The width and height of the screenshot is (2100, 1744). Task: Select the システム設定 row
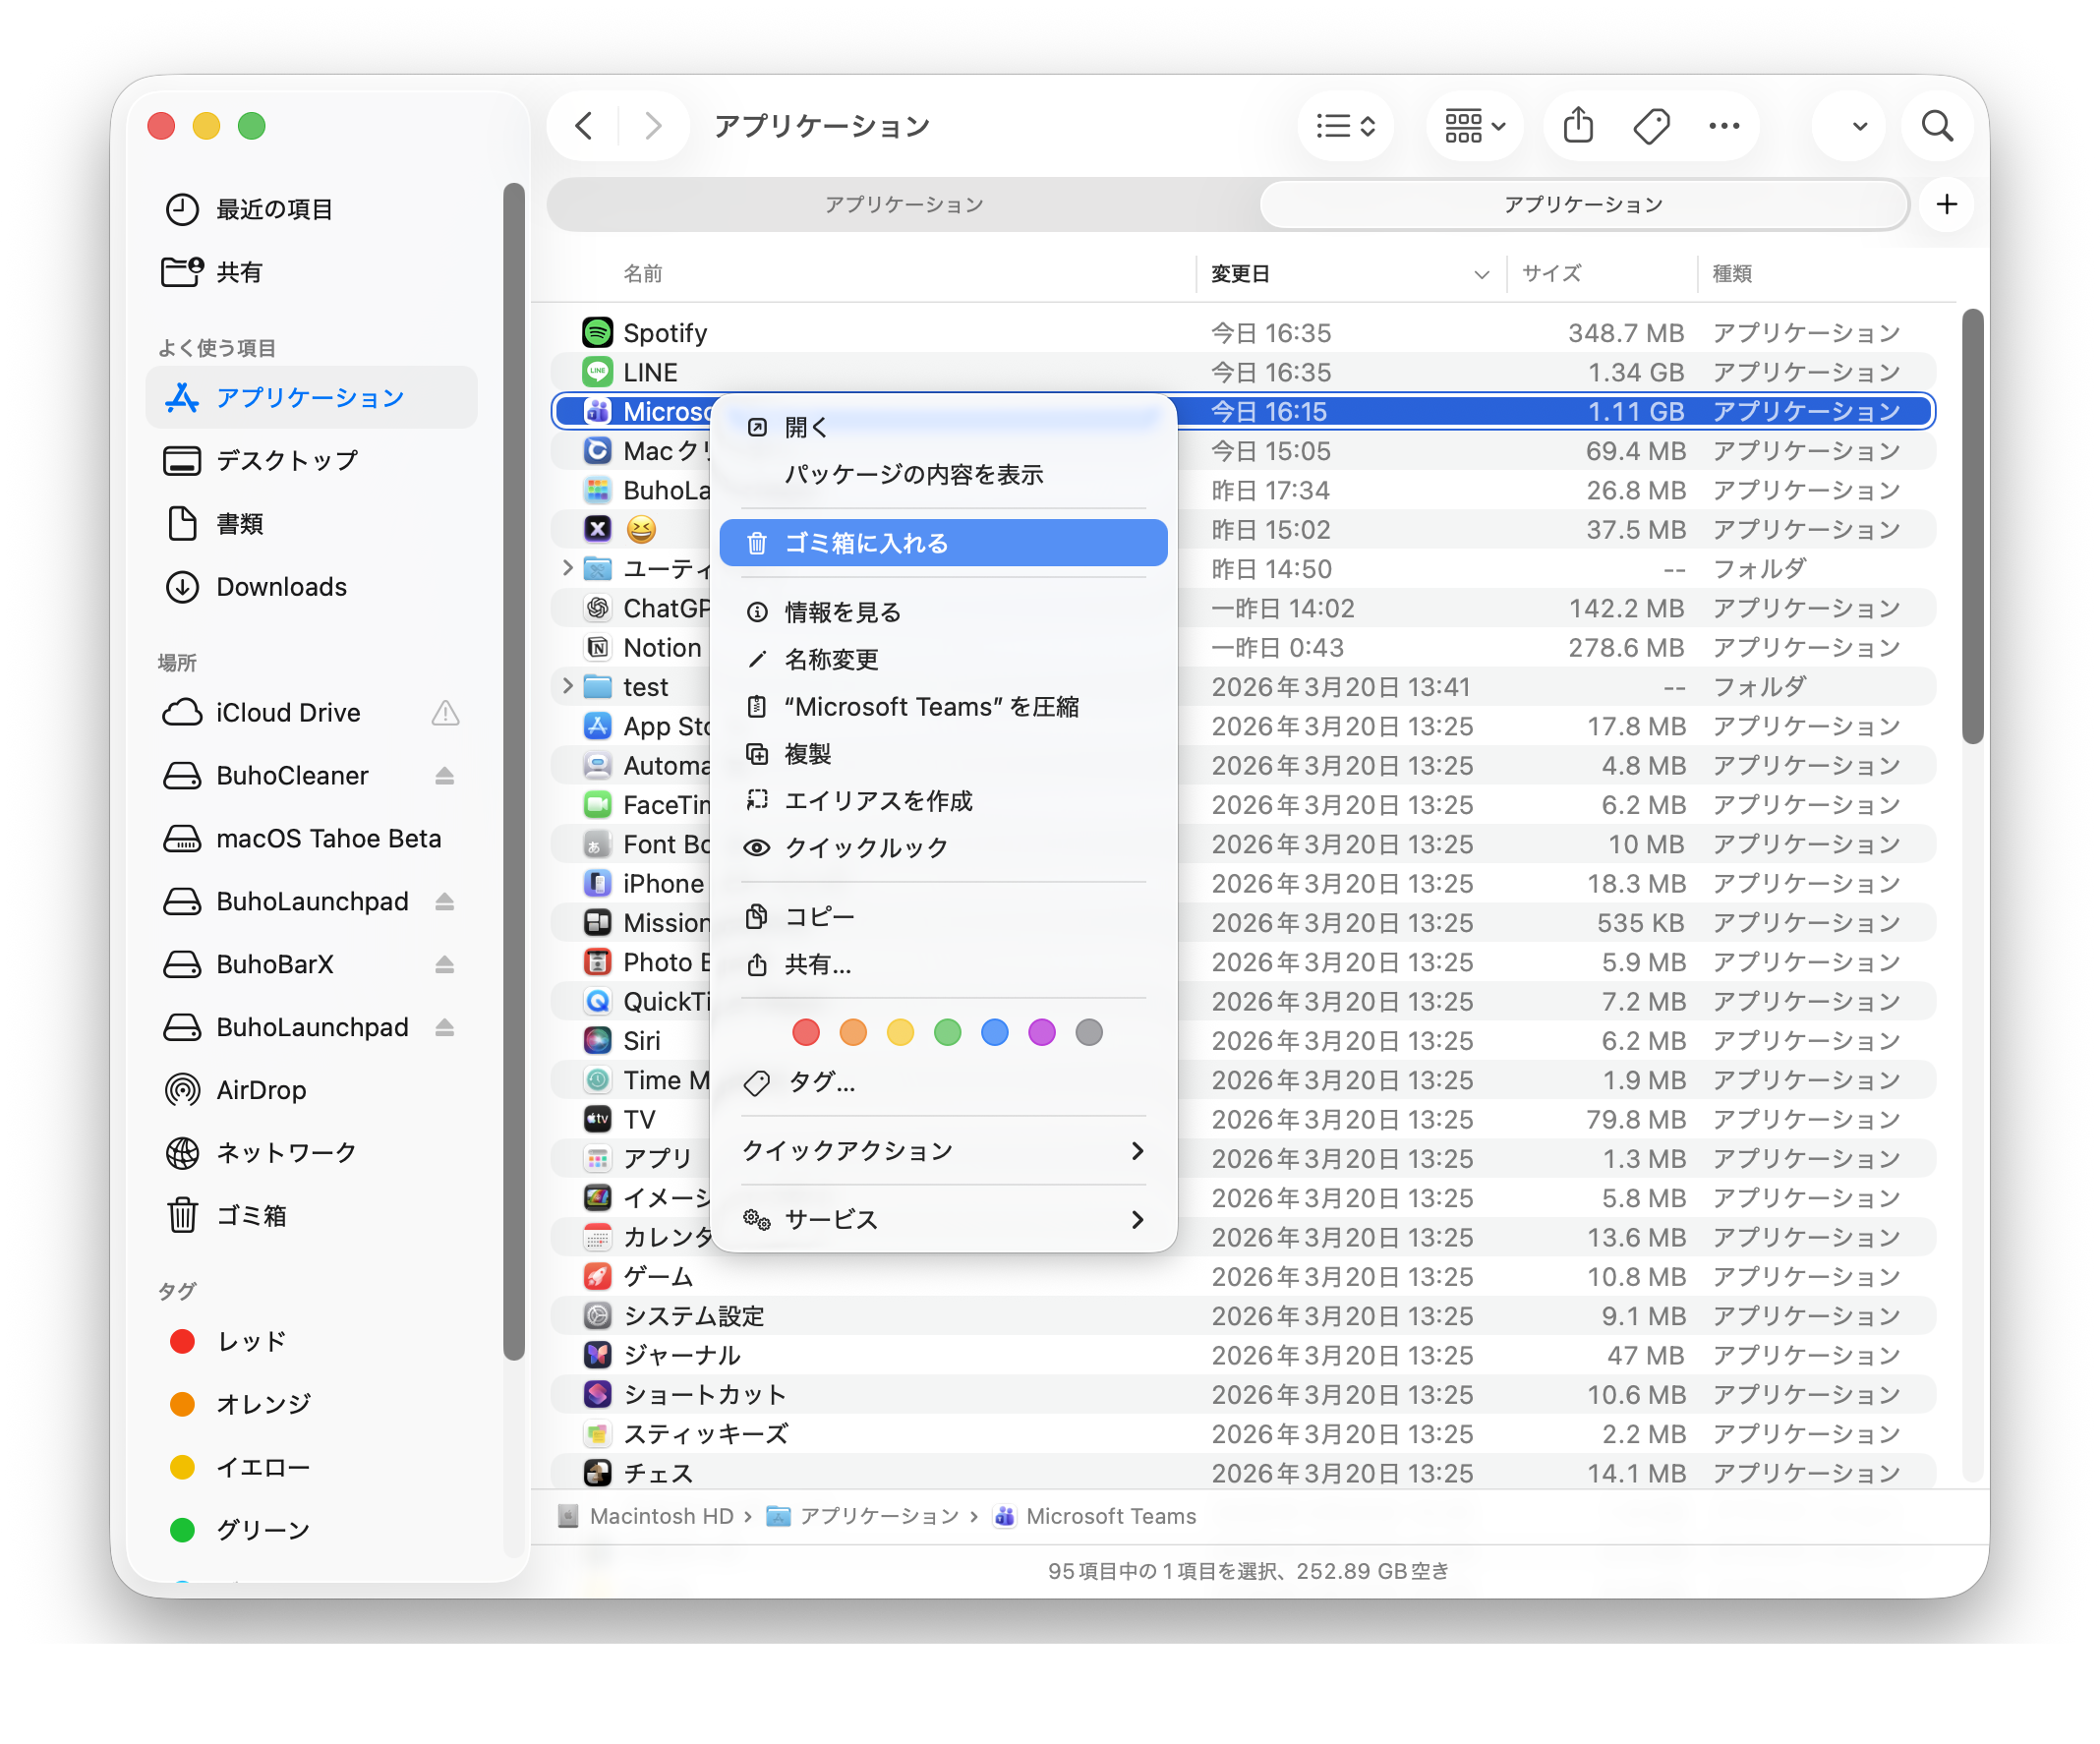1243,1316
